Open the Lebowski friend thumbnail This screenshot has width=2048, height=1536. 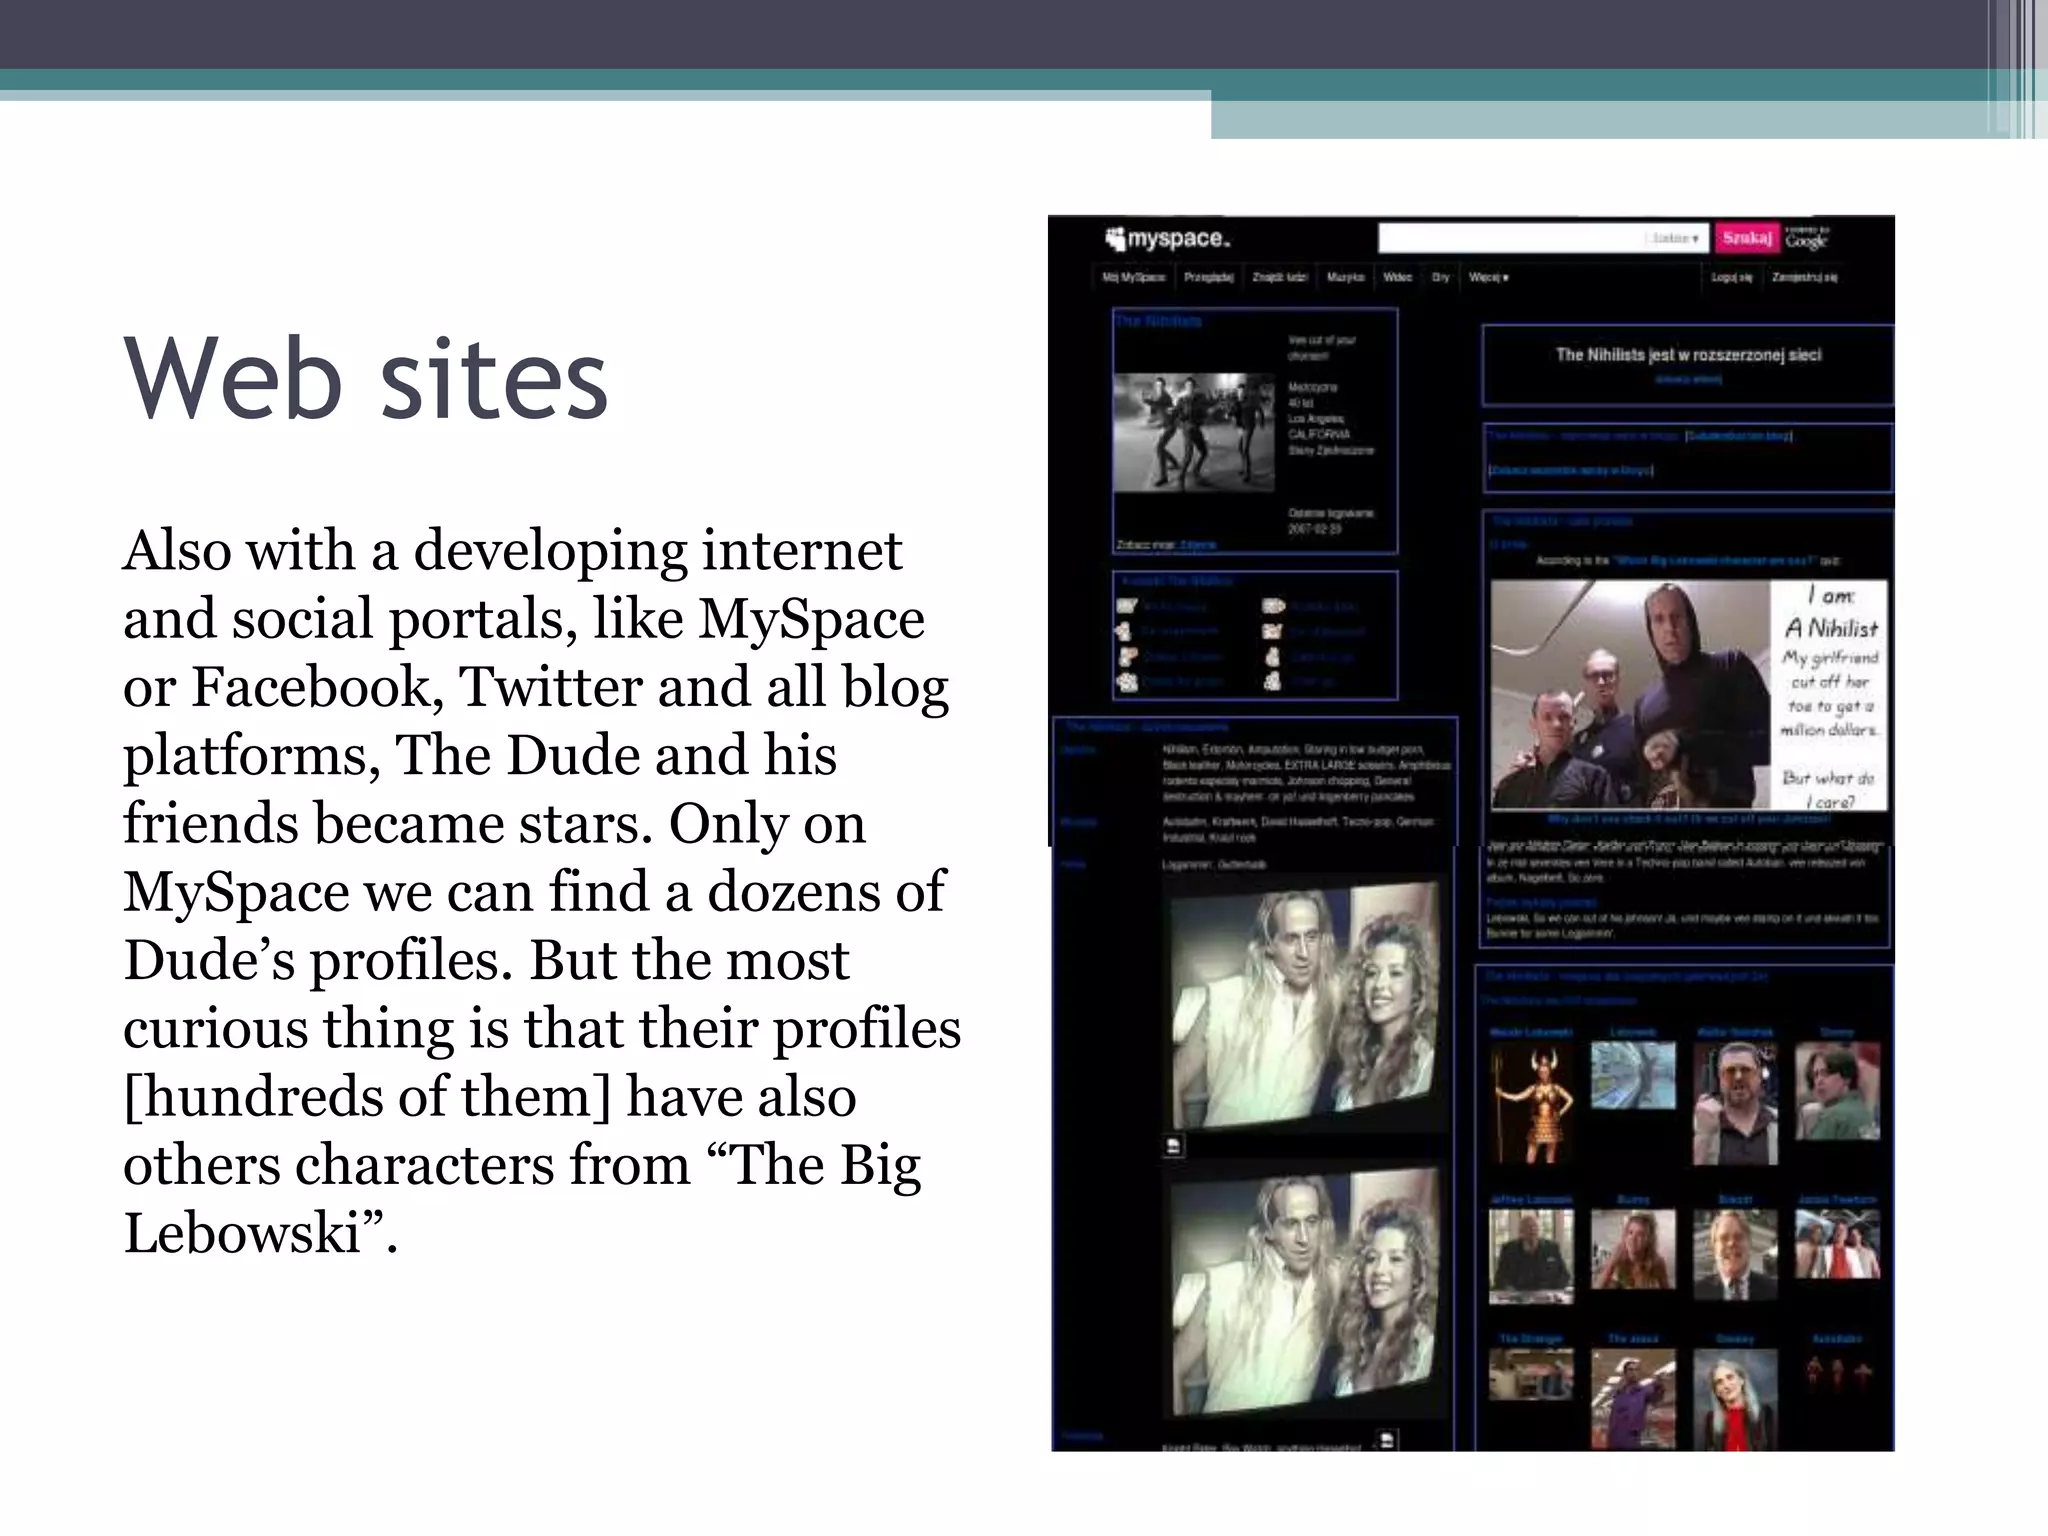[1633, 1075]
